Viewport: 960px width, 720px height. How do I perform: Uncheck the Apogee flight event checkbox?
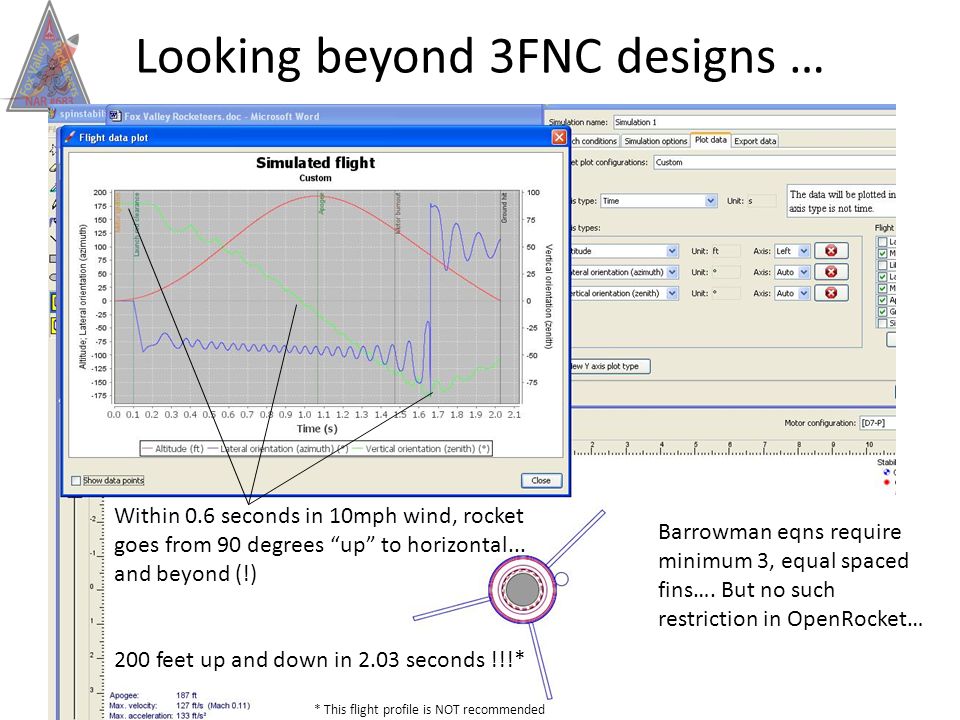pos(882,300)
